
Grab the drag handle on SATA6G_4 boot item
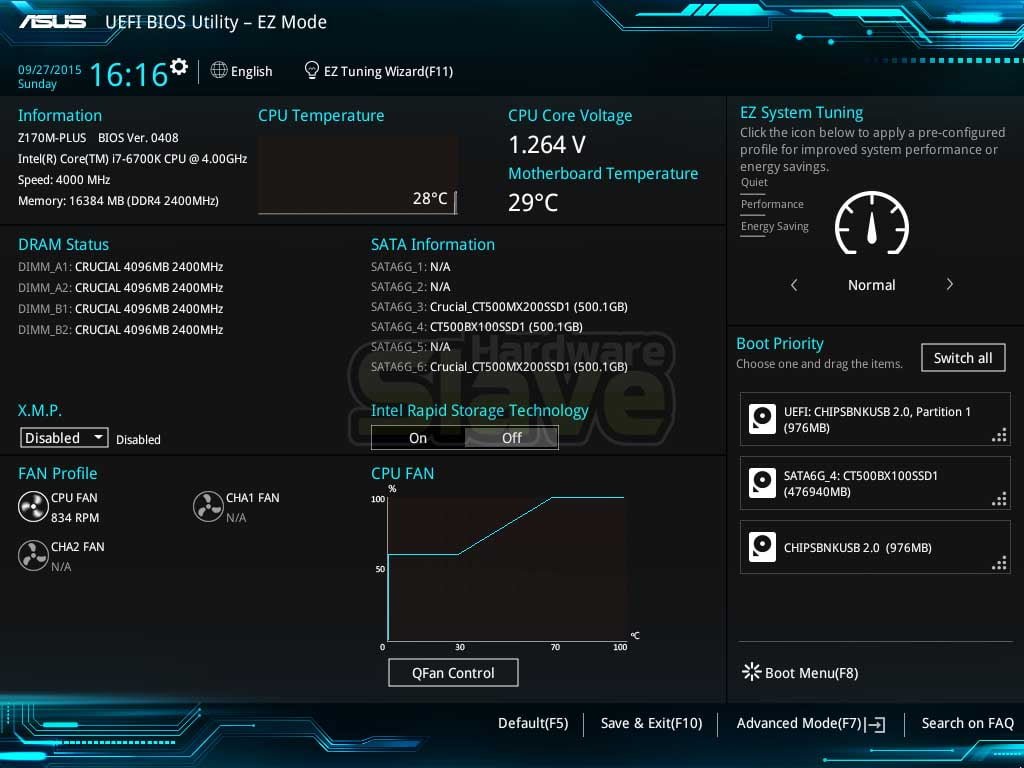click(x=999, y=500)
